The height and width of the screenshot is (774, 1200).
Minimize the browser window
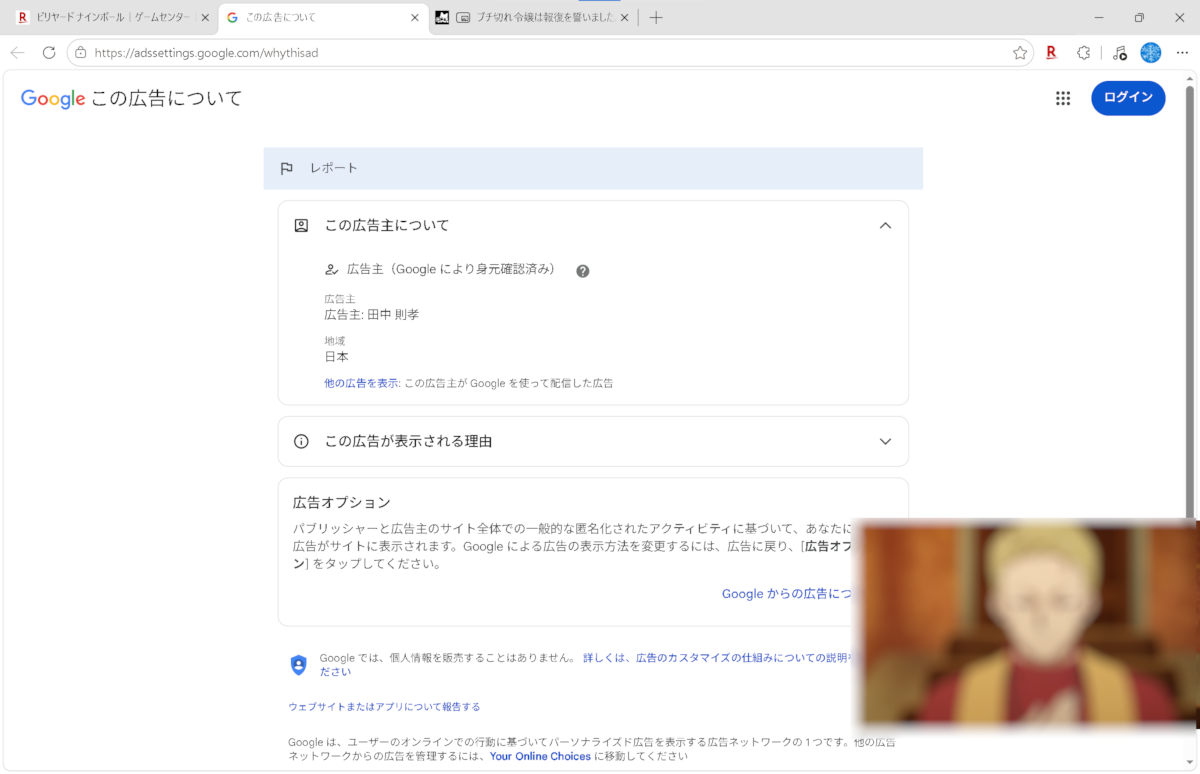click(1100, 18)
